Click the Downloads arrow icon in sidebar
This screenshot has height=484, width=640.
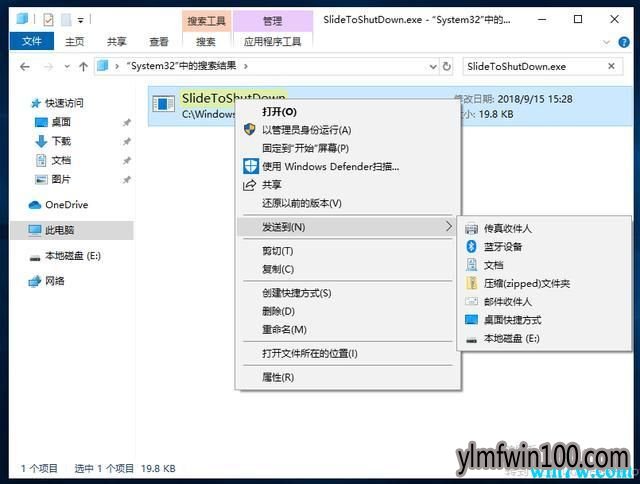pos(41,141)
